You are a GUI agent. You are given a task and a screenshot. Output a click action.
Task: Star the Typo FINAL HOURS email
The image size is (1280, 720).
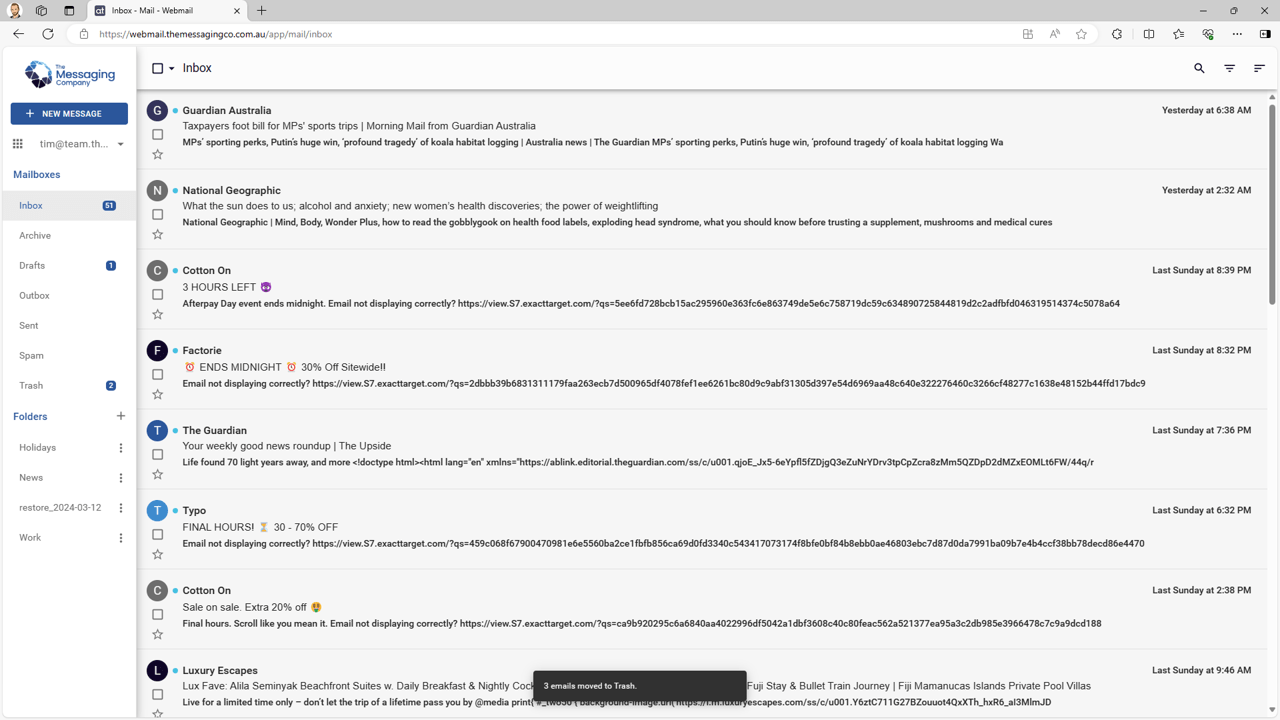157,554
